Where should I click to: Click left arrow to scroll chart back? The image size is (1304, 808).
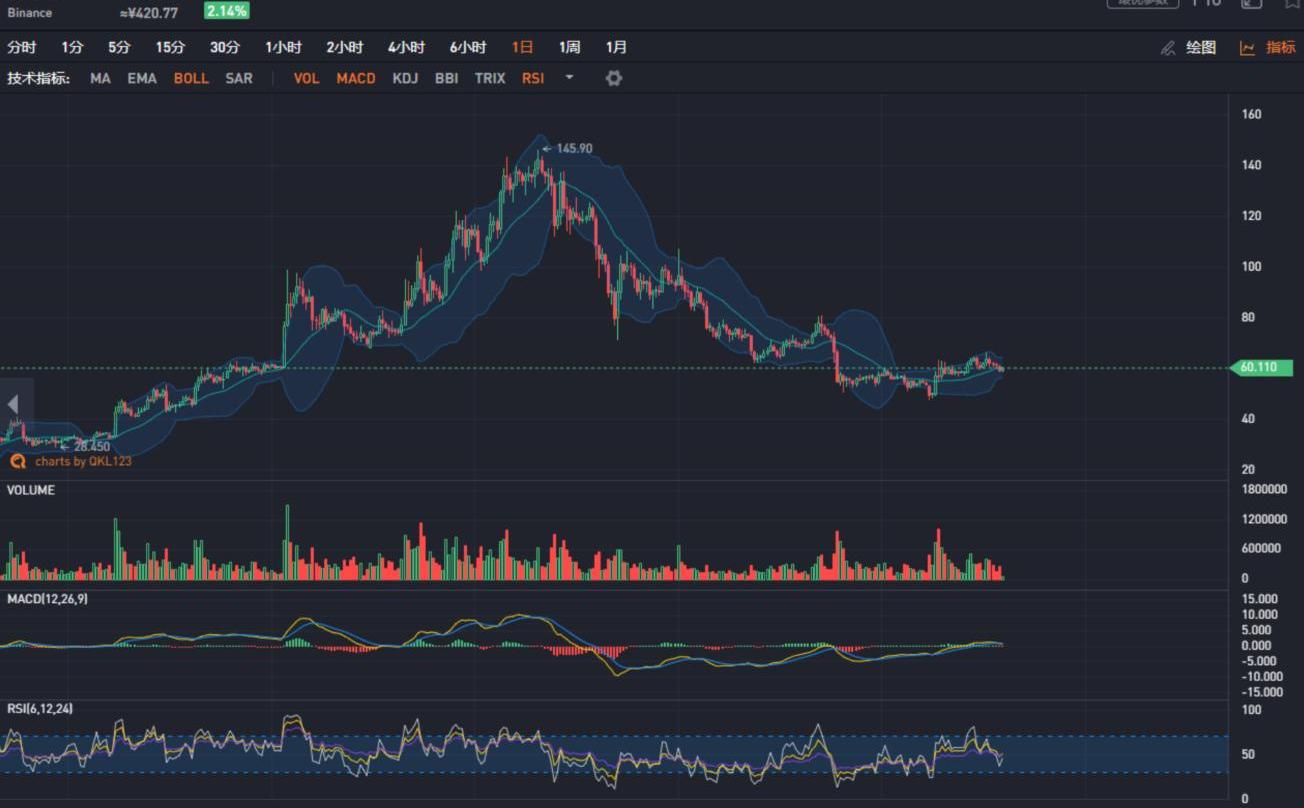13,404
